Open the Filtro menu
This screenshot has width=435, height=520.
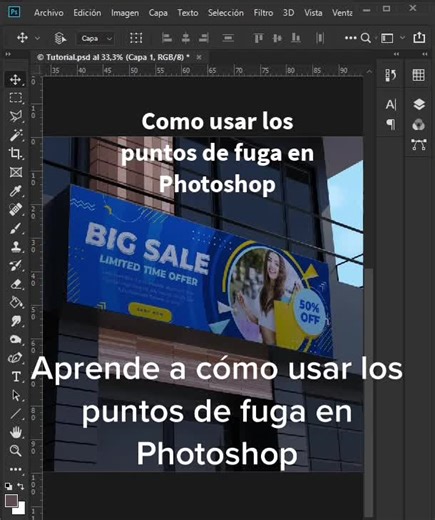pyautogui.click(x=263, y=13)
